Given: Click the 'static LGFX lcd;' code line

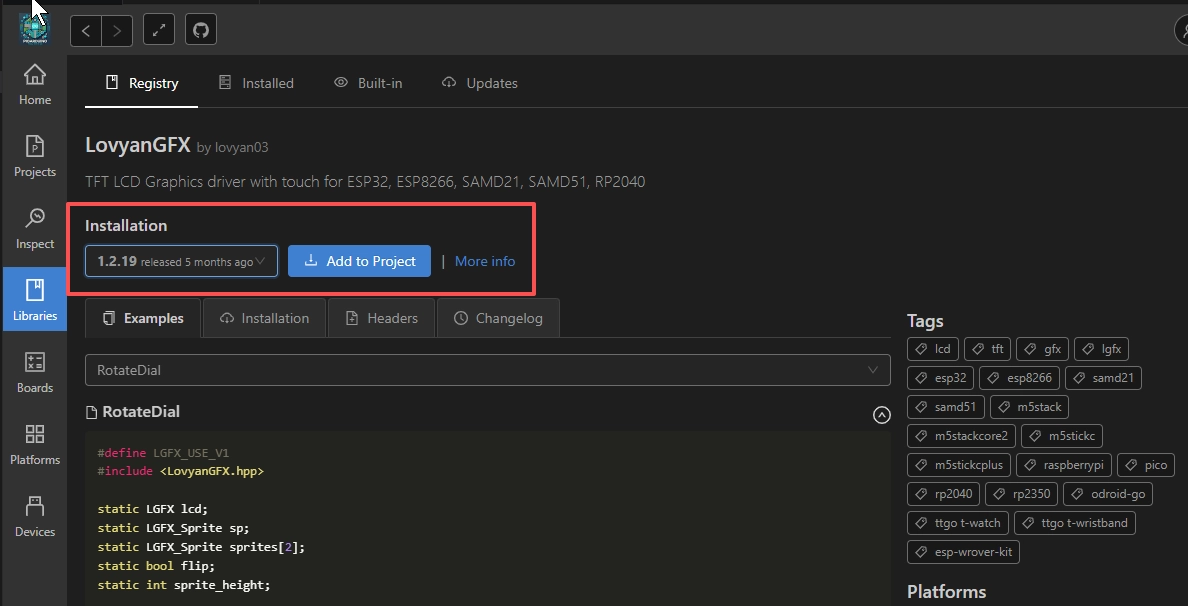Looking at the screenshot, I should [152, 509].
